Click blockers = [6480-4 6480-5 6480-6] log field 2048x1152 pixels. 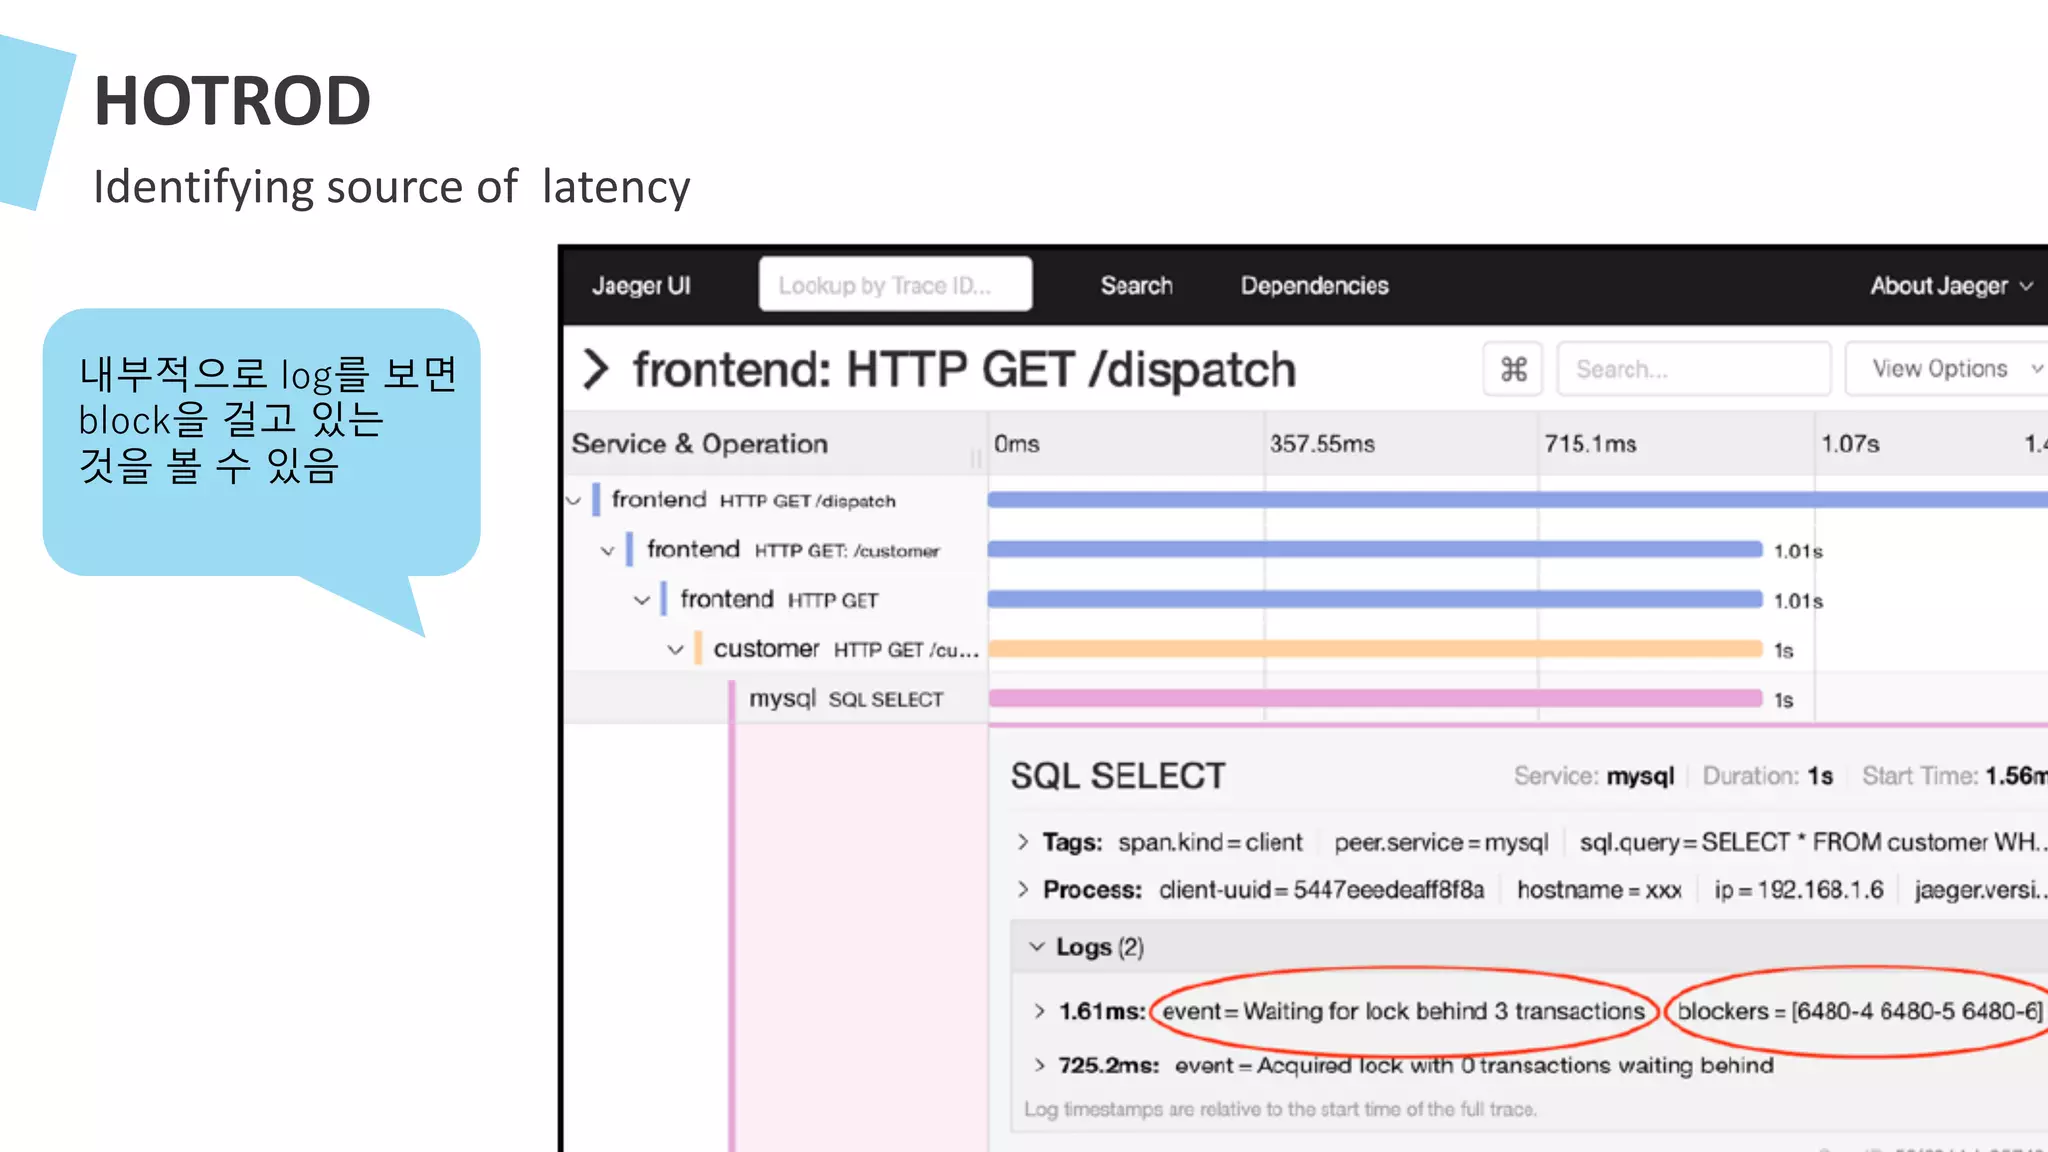1860,1011
